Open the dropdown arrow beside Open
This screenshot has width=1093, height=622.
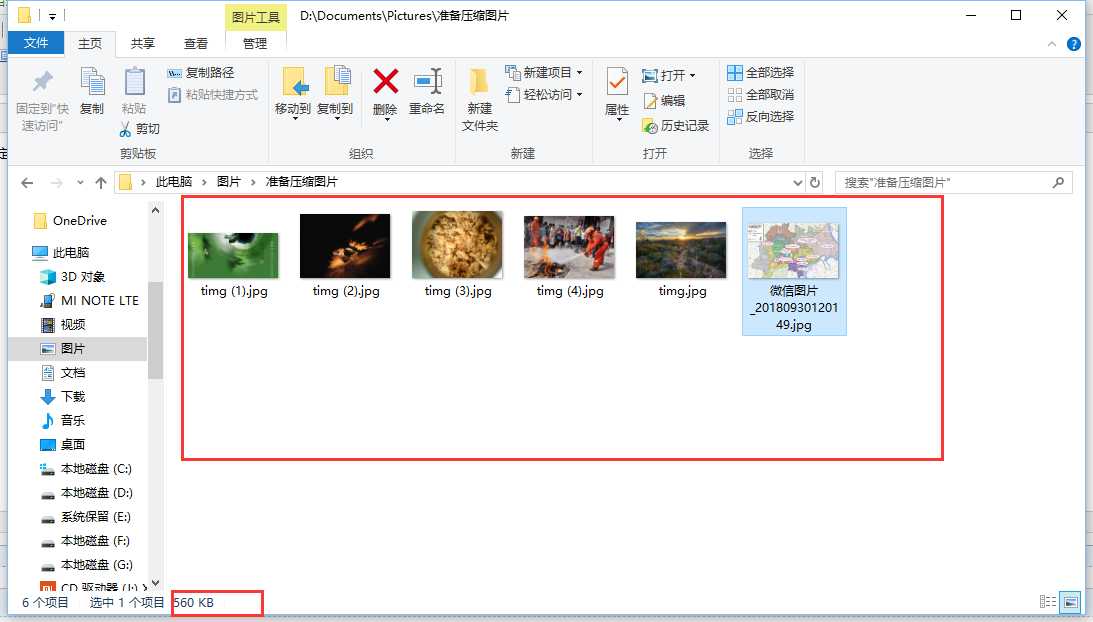[x=692, y=75]
